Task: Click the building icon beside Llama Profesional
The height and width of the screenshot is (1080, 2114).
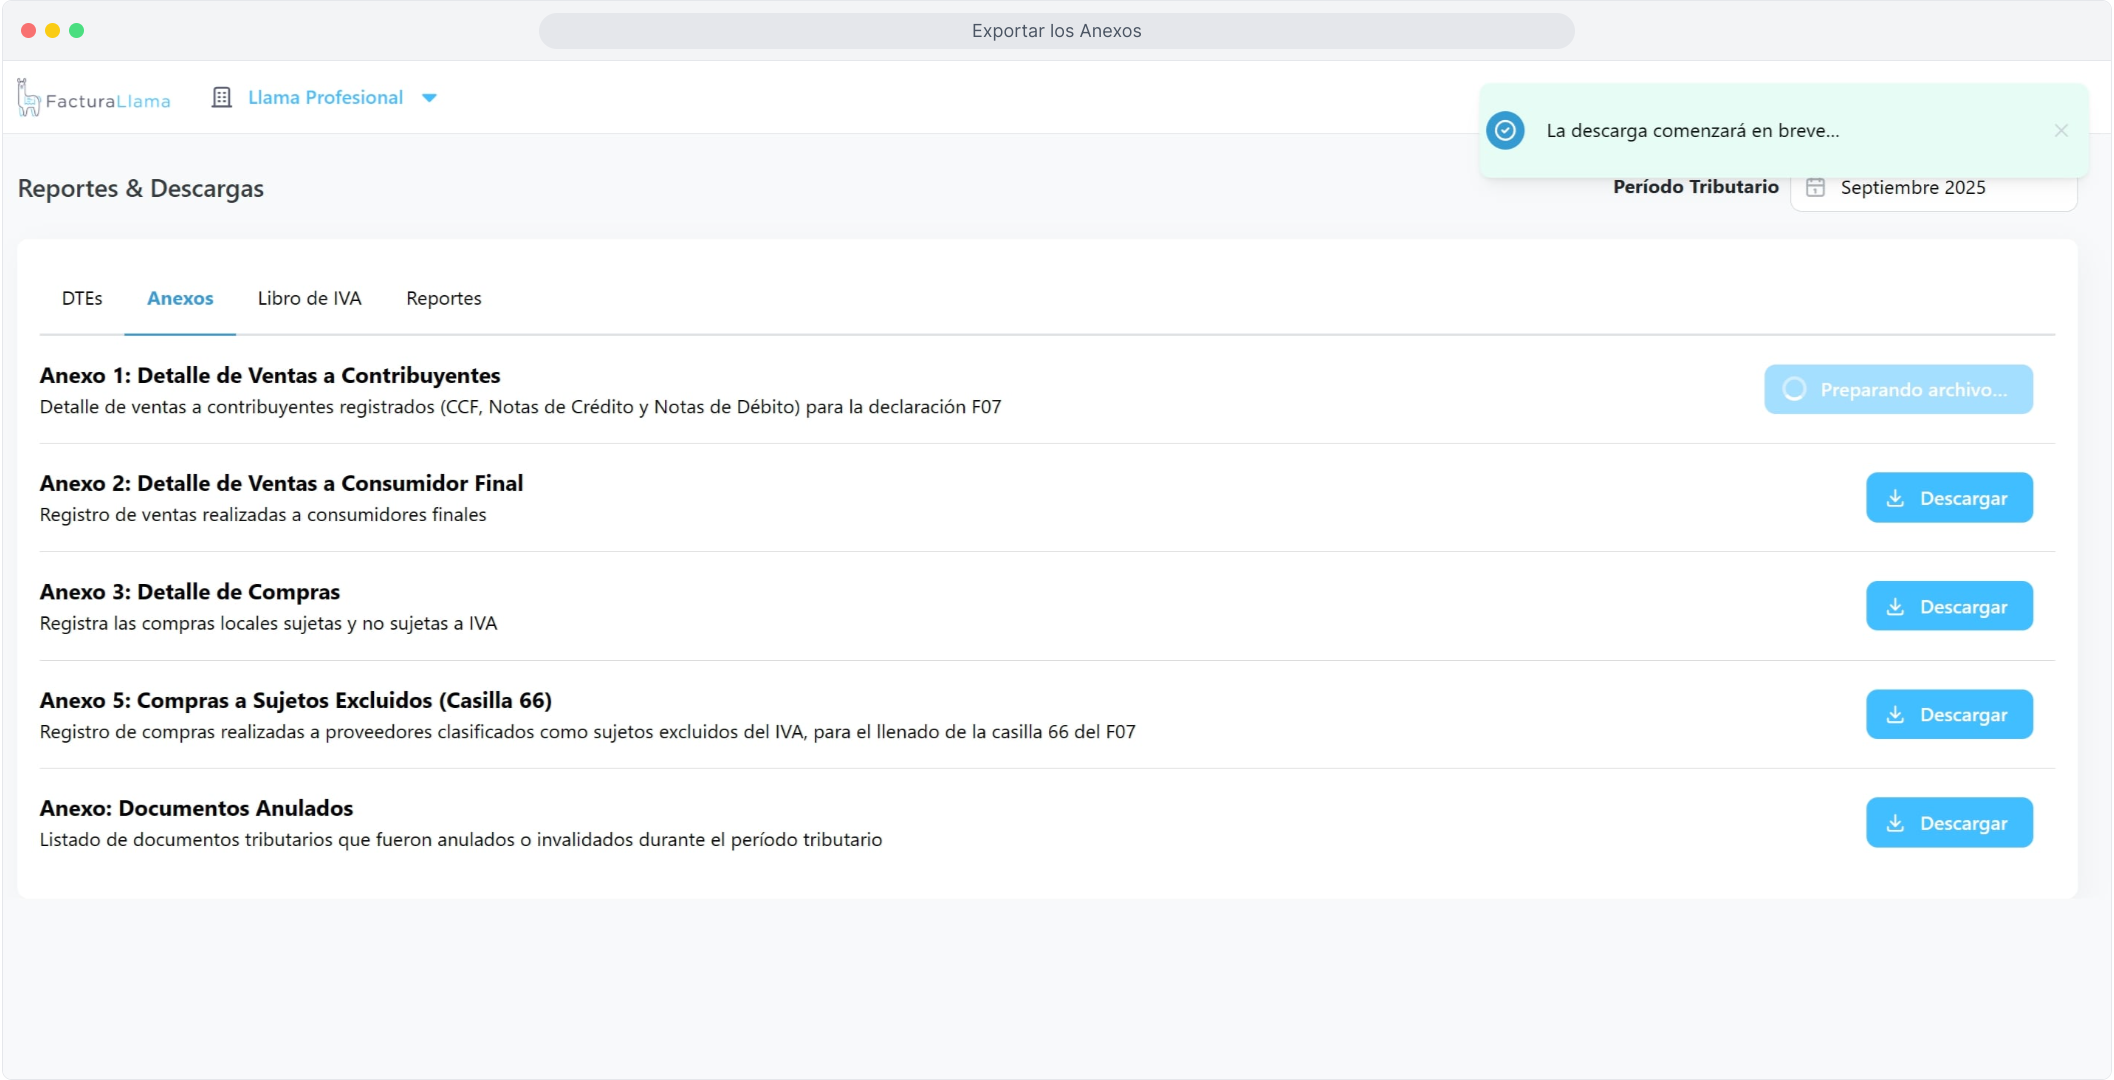Action: (x=222, y=98)
